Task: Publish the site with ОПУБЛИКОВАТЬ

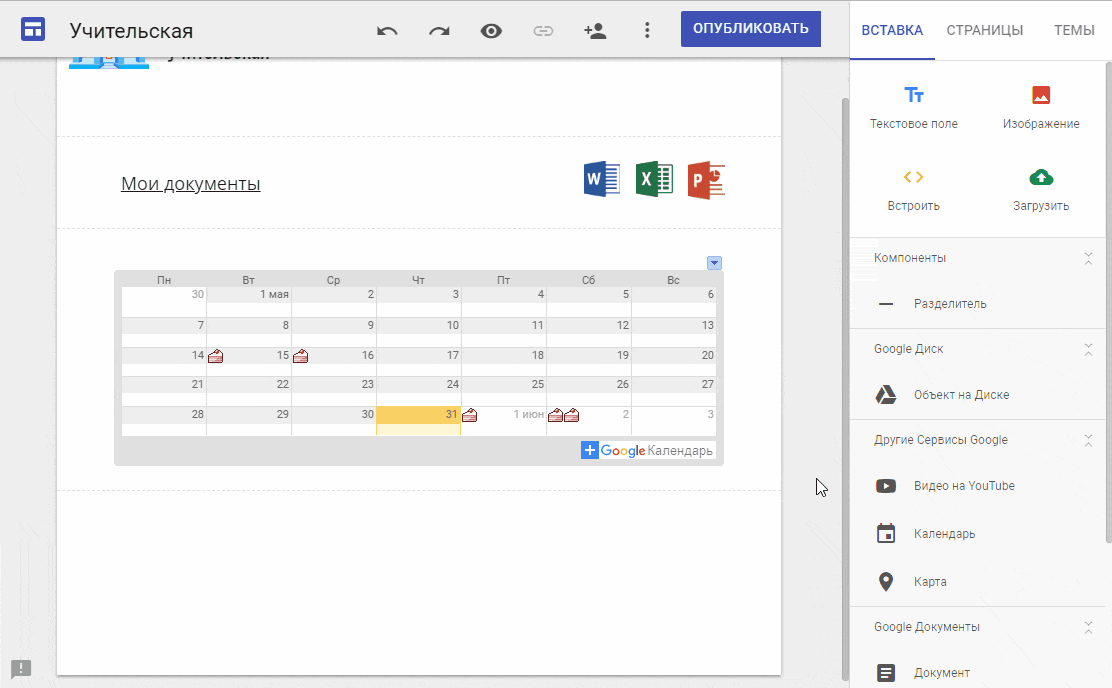Action: [x=750, y=28]
